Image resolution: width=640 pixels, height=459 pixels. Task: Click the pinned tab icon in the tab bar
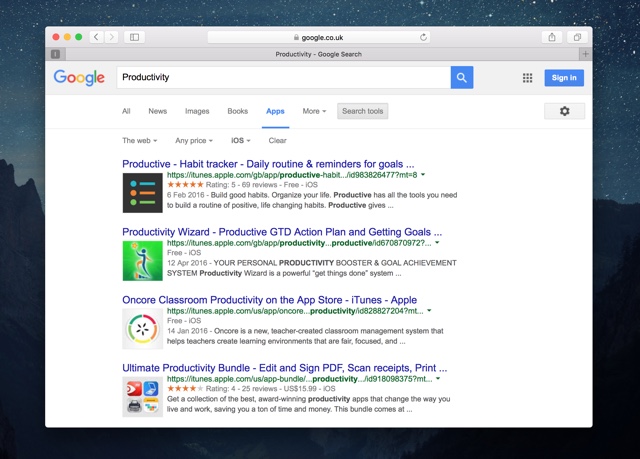point(56,54)
